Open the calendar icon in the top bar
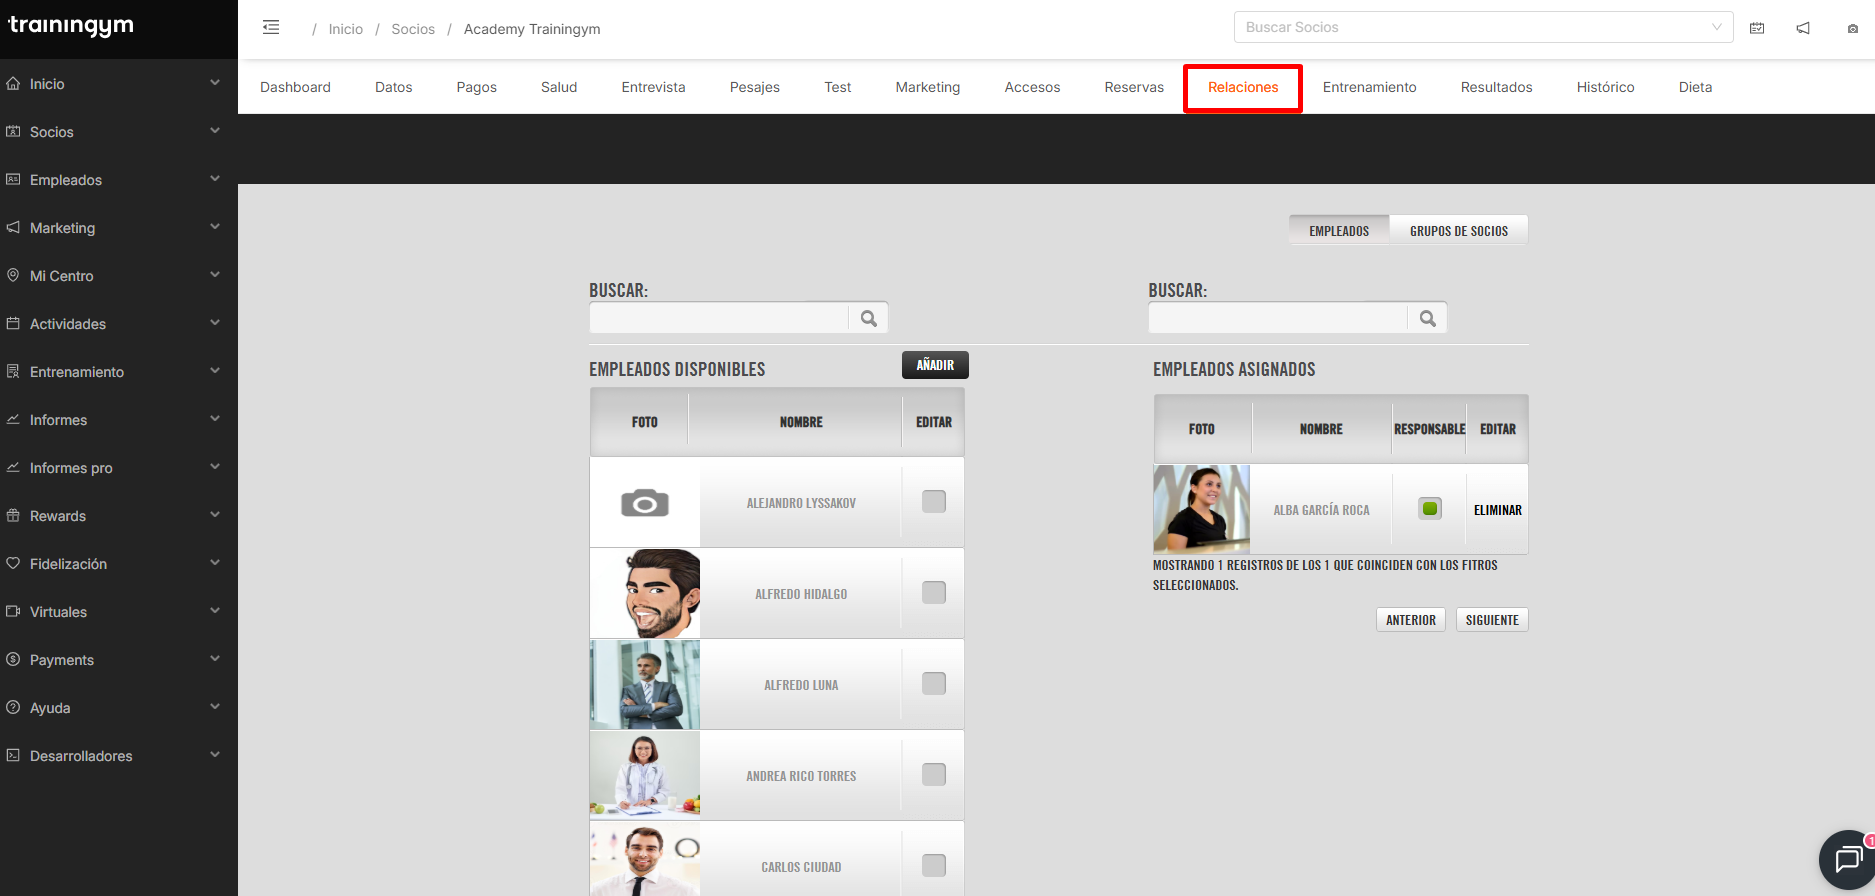Screen dimensions: 1875x896 (1757, 28)
